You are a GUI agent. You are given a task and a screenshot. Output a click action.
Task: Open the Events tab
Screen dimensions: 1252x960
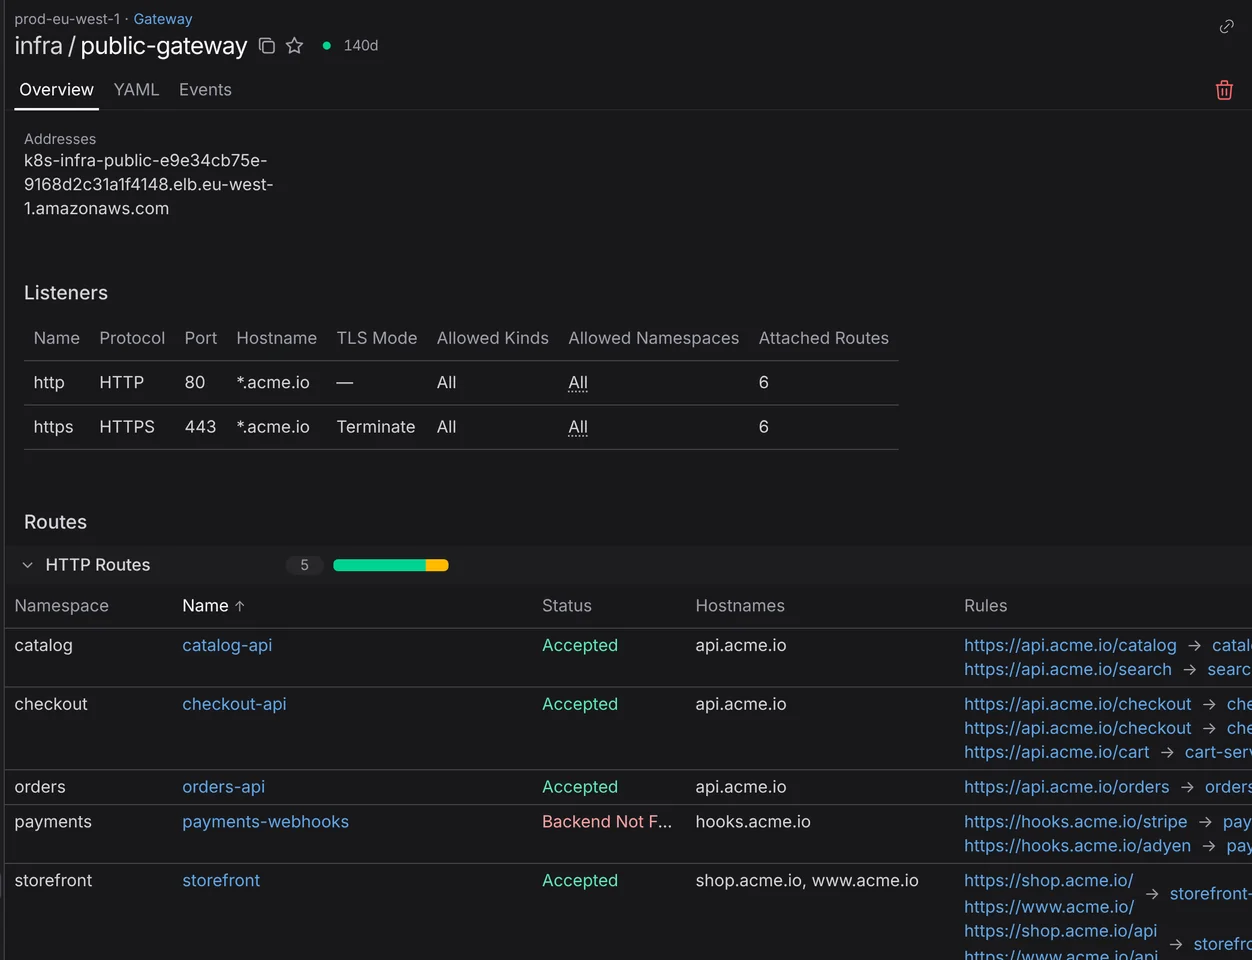click(x=205, y=90)
